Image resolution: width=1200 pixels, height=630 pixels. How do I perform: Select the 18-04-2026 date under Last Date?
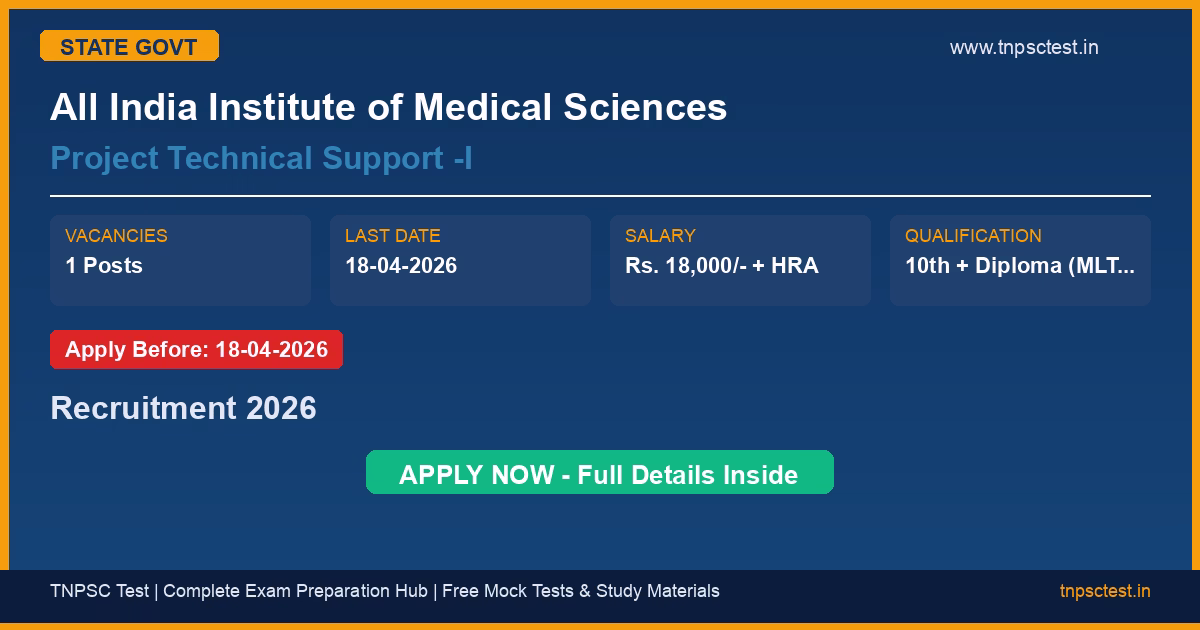coord(401,265)
